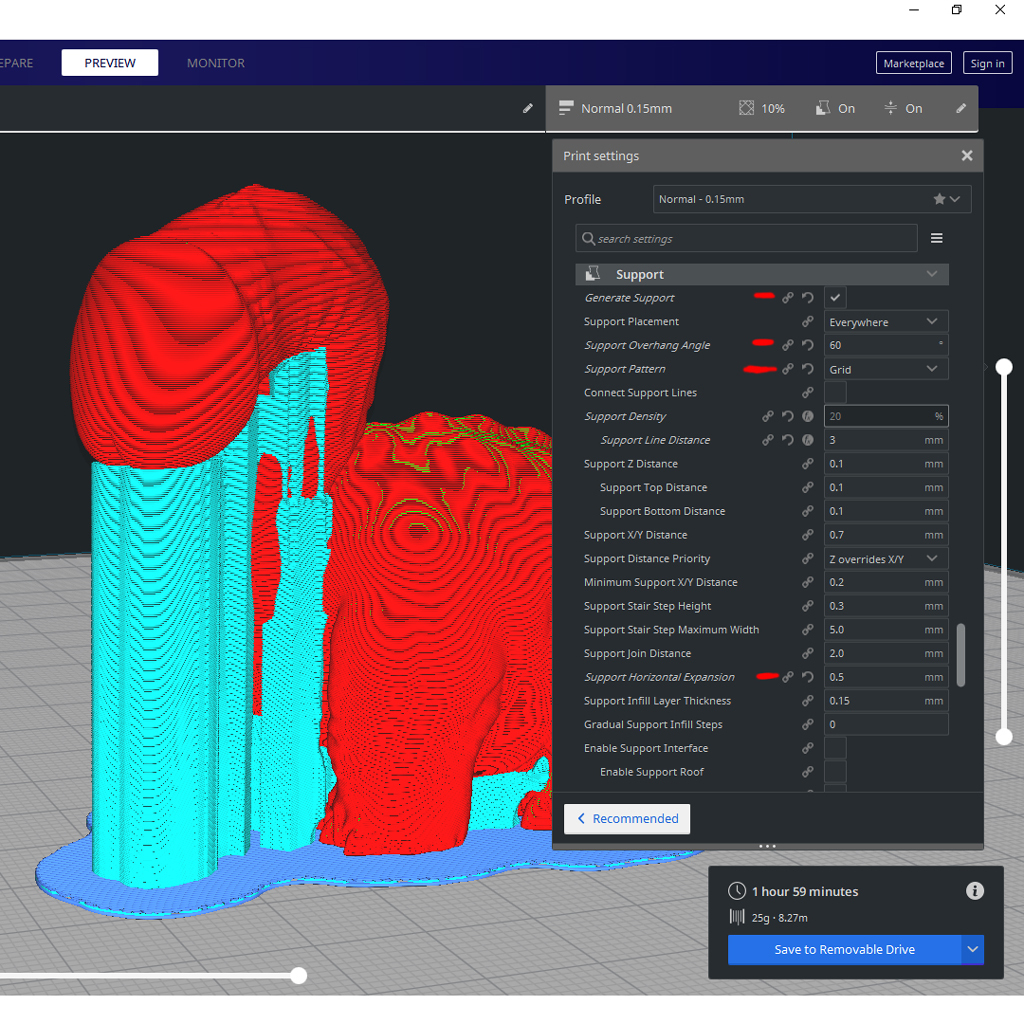The width and height of the screenshot is (1024, 1024).
Task: Tick the Enable Support Interface checkbox
Action: pos(835,748)
